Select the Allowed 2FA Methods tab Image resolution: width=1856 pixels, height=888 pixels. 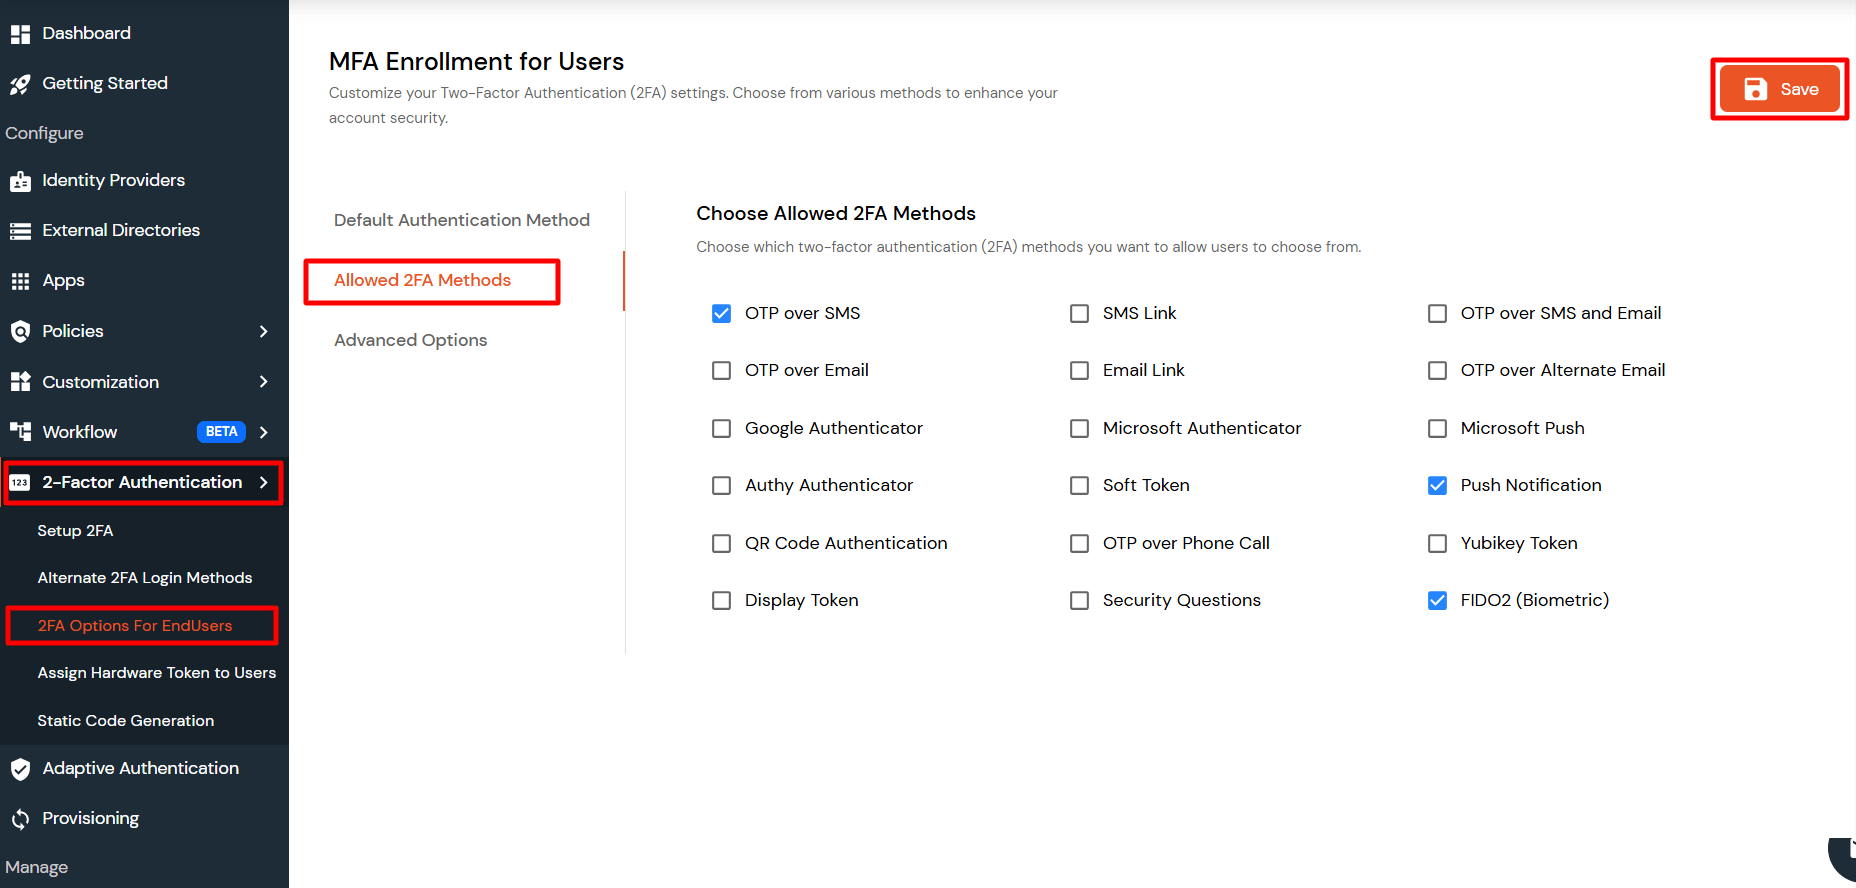coord(422,280)
